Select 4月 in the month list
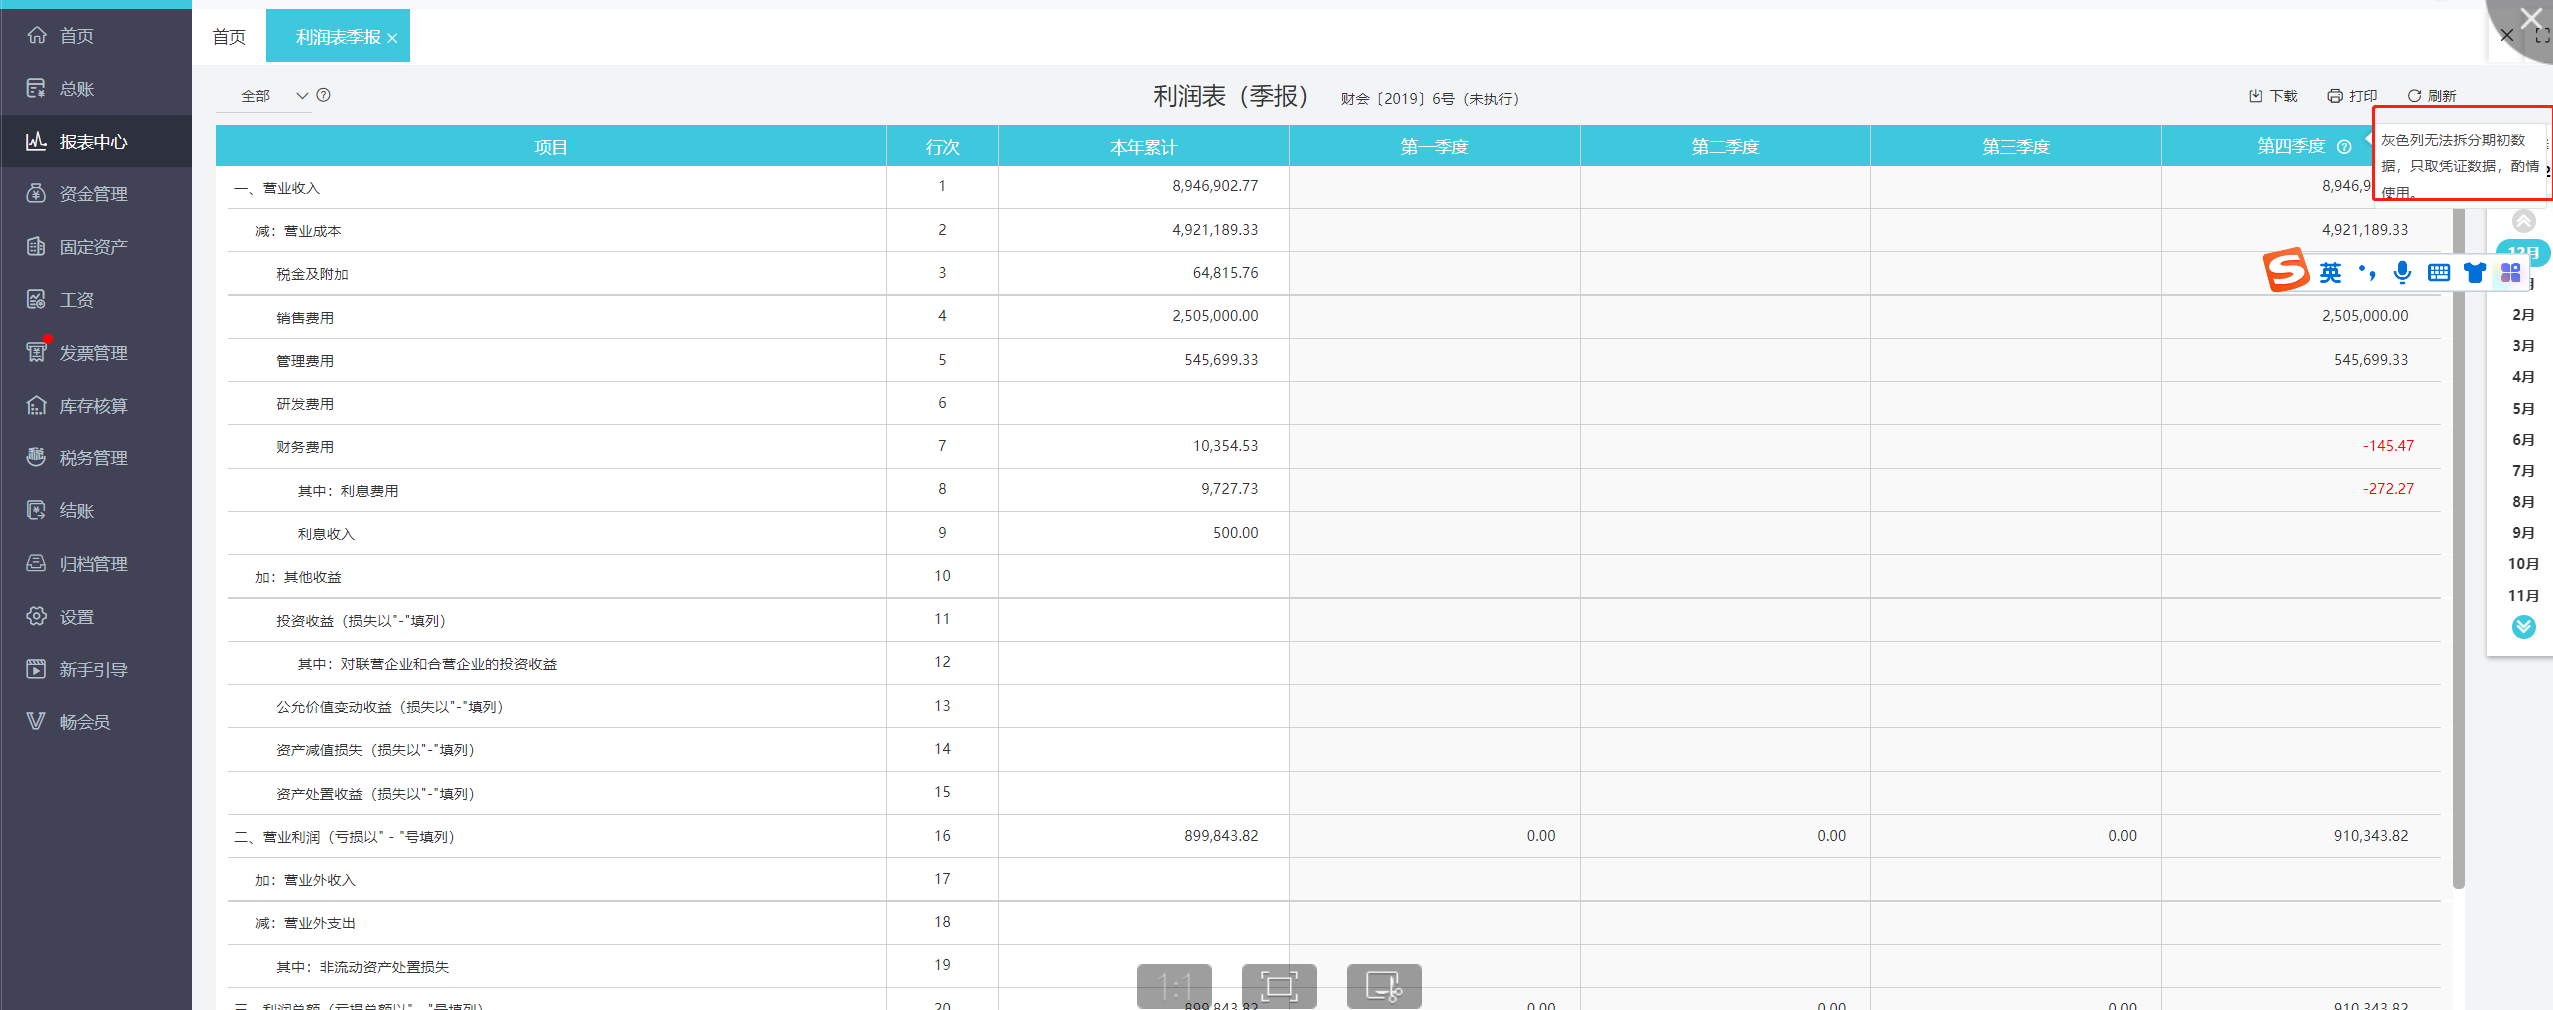Image resolution: width=2553 pixels, height=1010 pixels. [x=2523, y=377]
